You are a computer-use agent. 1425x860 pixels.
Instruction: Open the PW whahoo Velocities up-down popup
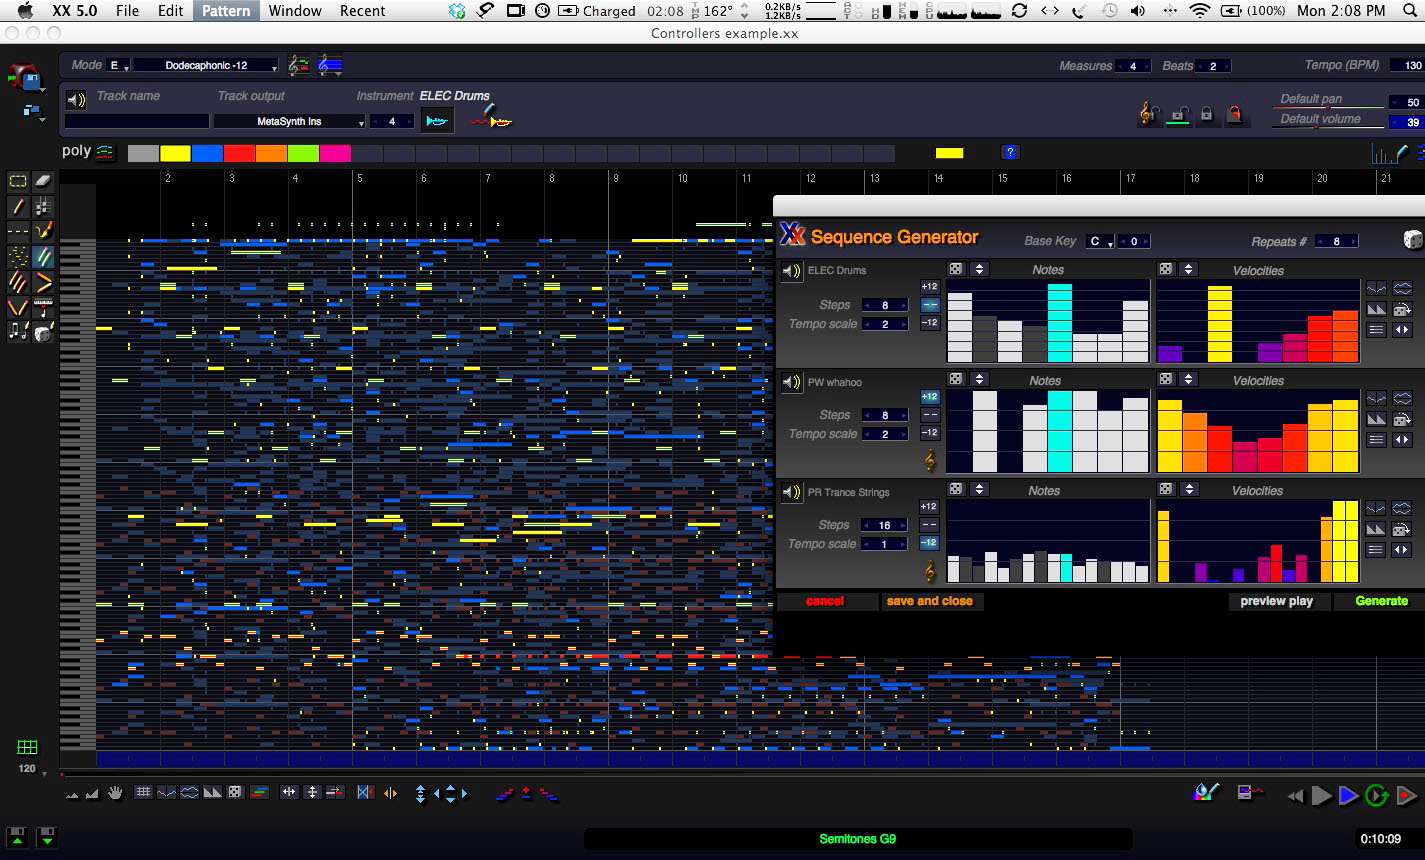pyautogui.click(x=1188, y=379)
